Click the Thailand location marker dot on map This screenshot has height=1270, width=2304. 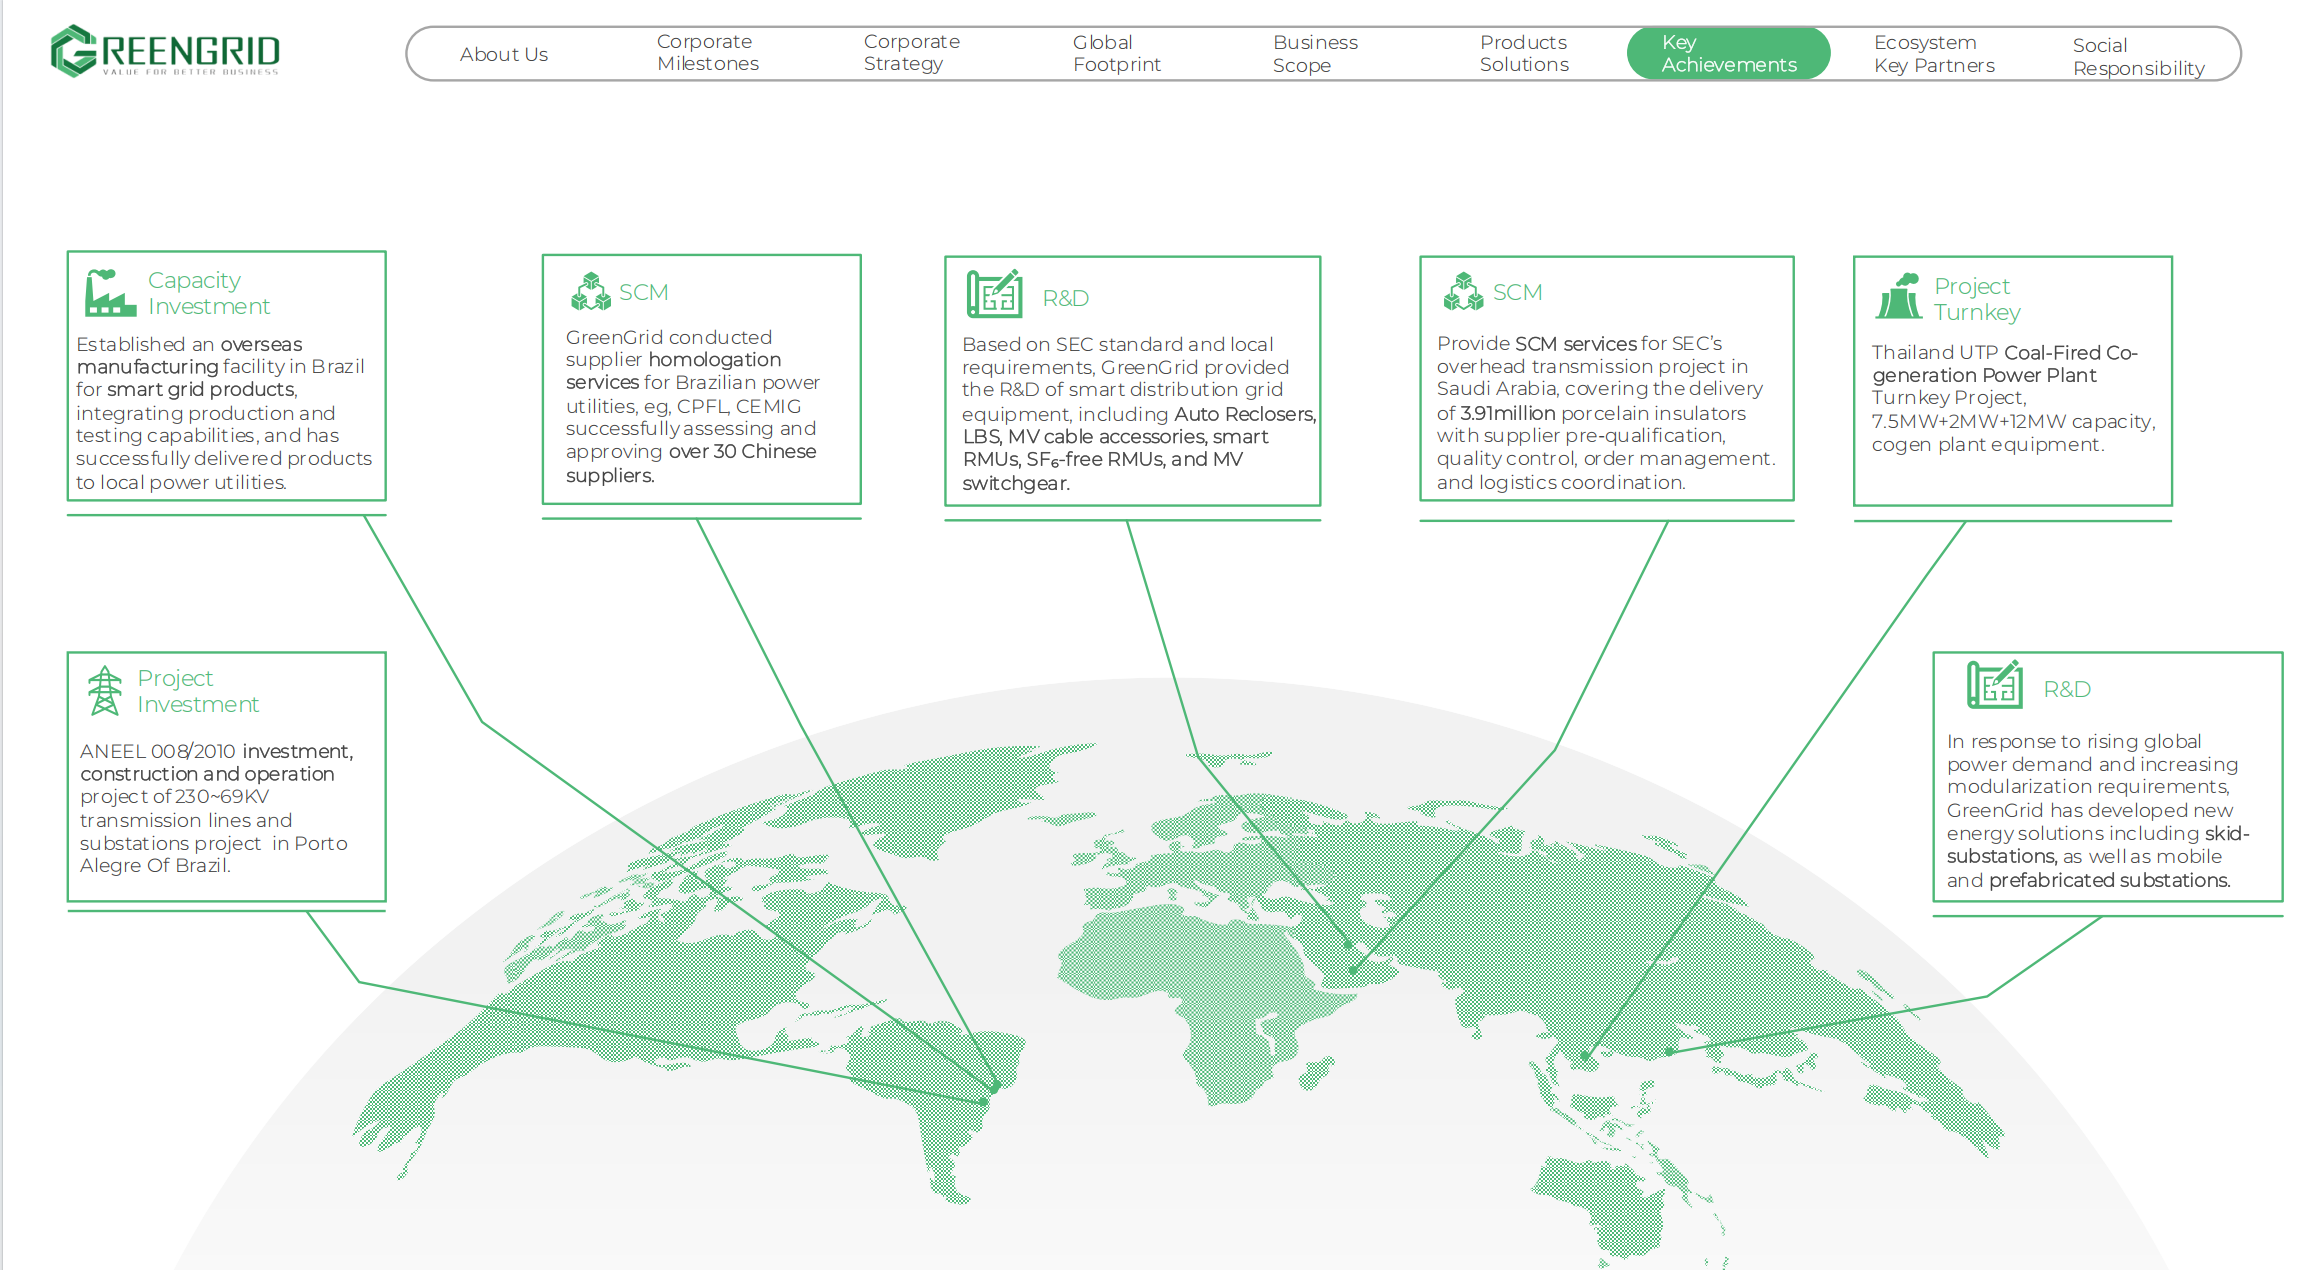click(1586, 1055)
